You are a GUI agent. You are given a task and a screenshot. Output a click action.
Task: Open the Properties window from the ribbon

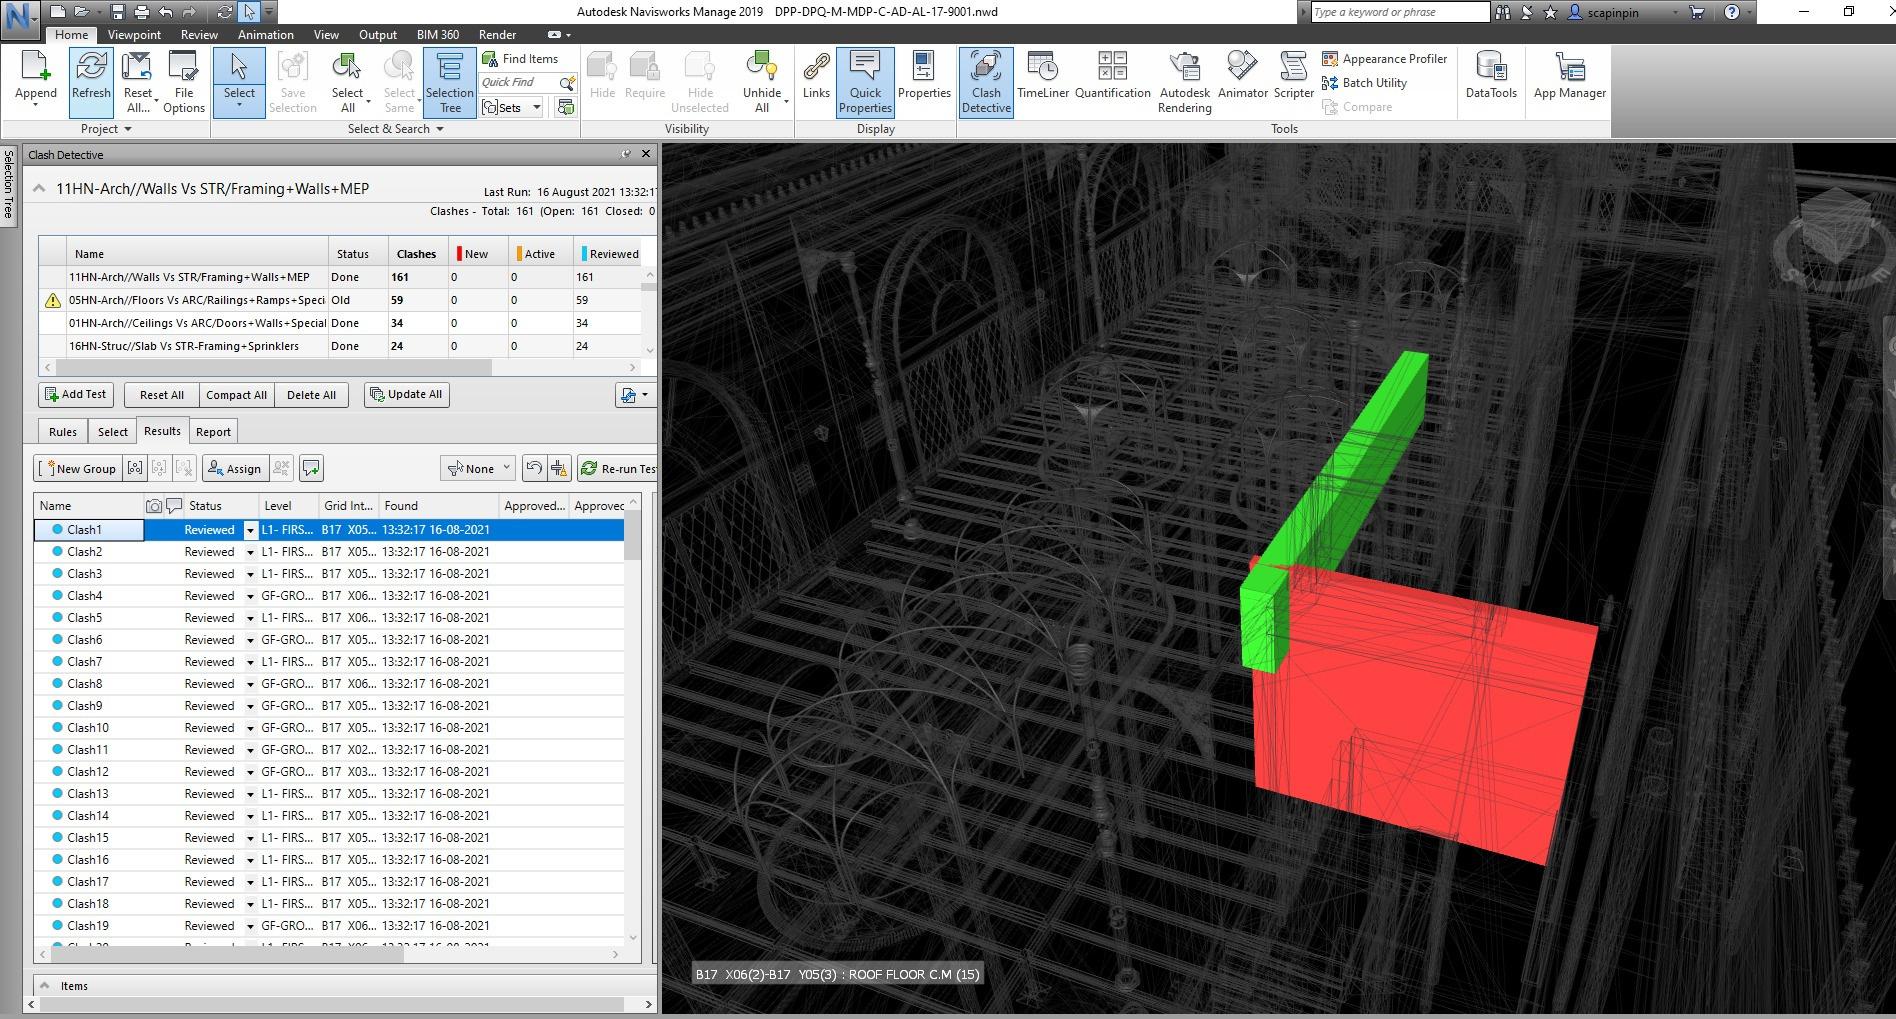tap(924, 78)
